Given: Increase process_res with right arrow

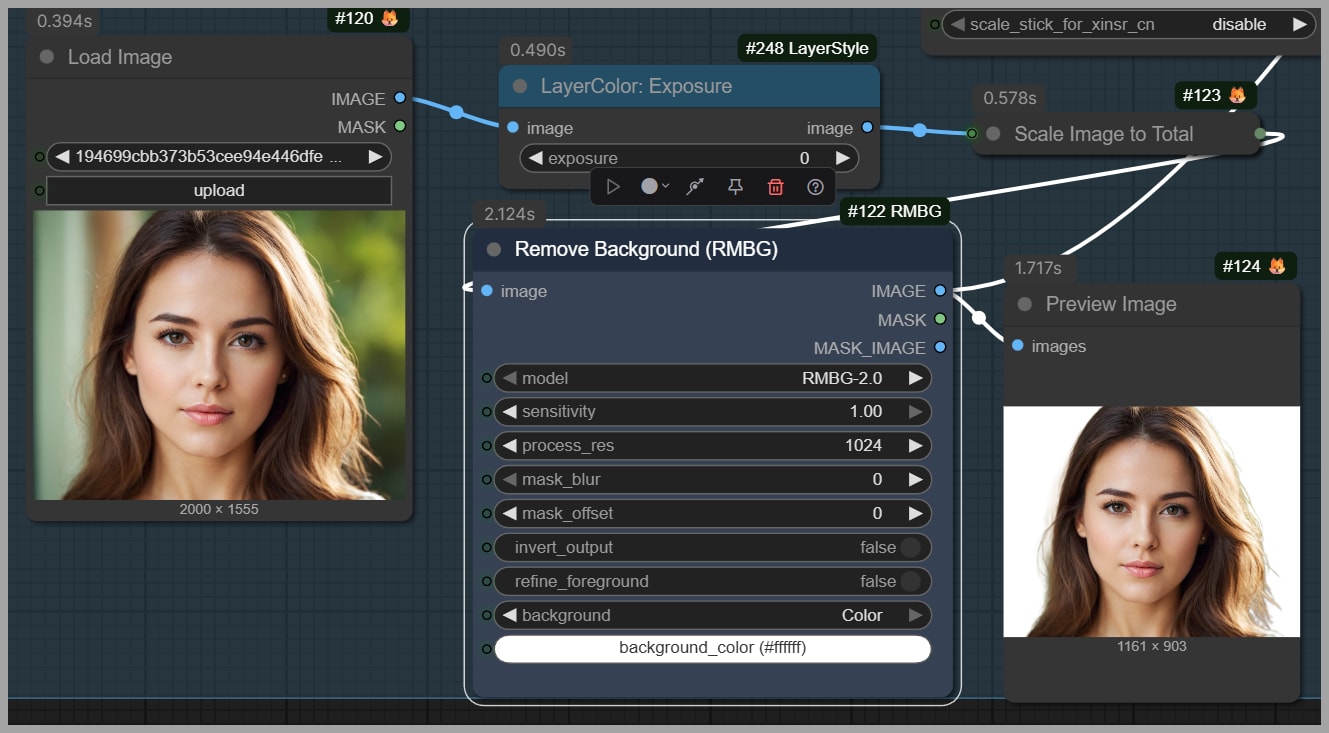Looking at the screenshot, I should click(x=915, y=446).
